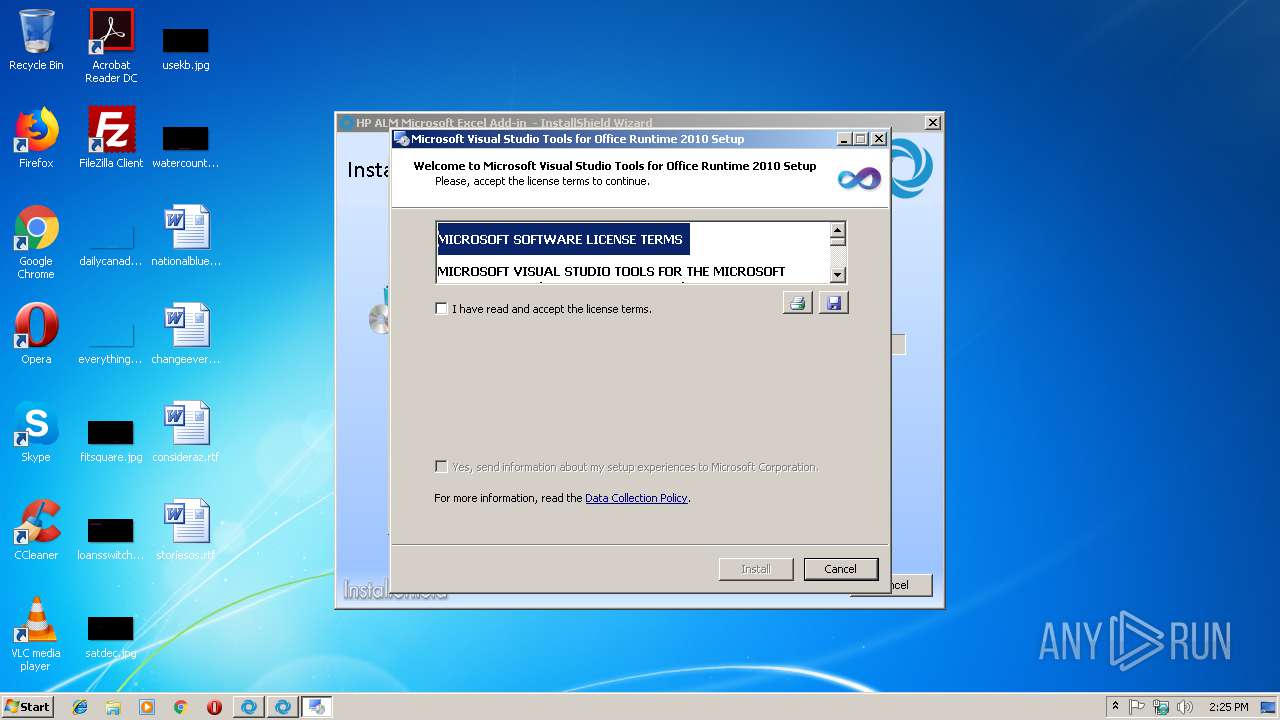
Task: Switch to the second InstallShield taskbar item
Action: (283, 707)
